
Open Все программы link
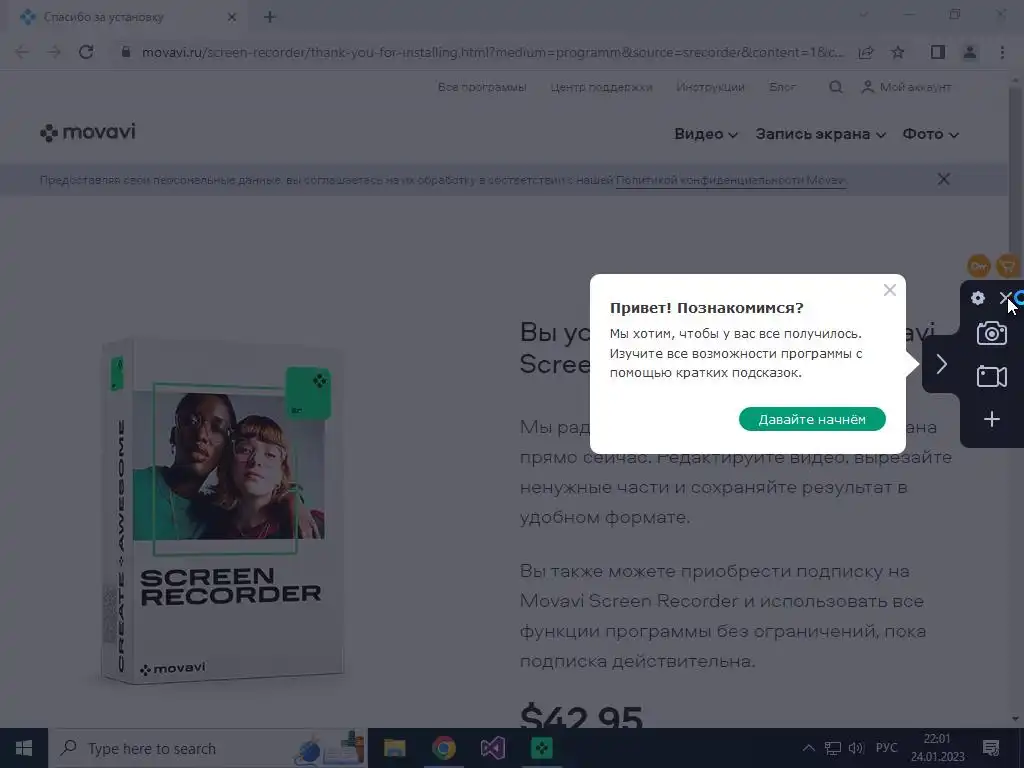click(482, 87)
